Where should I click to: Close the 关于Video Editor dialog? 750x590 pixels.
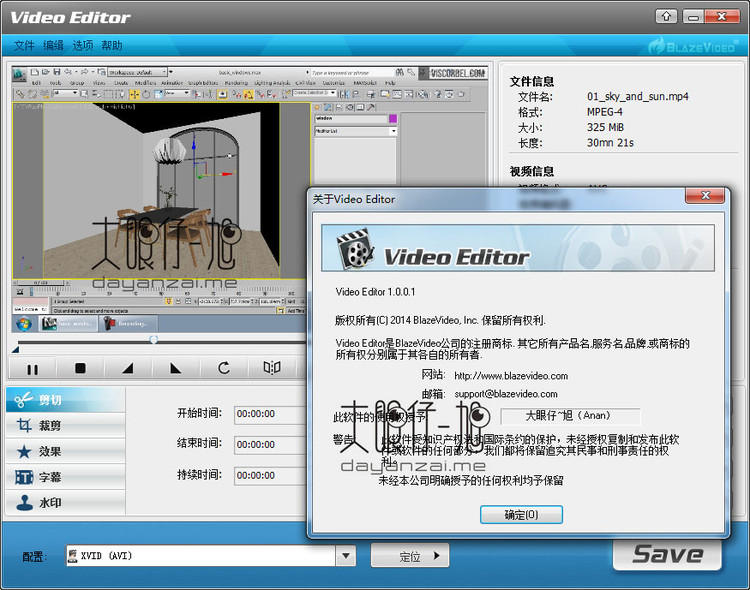pos(705,195)
